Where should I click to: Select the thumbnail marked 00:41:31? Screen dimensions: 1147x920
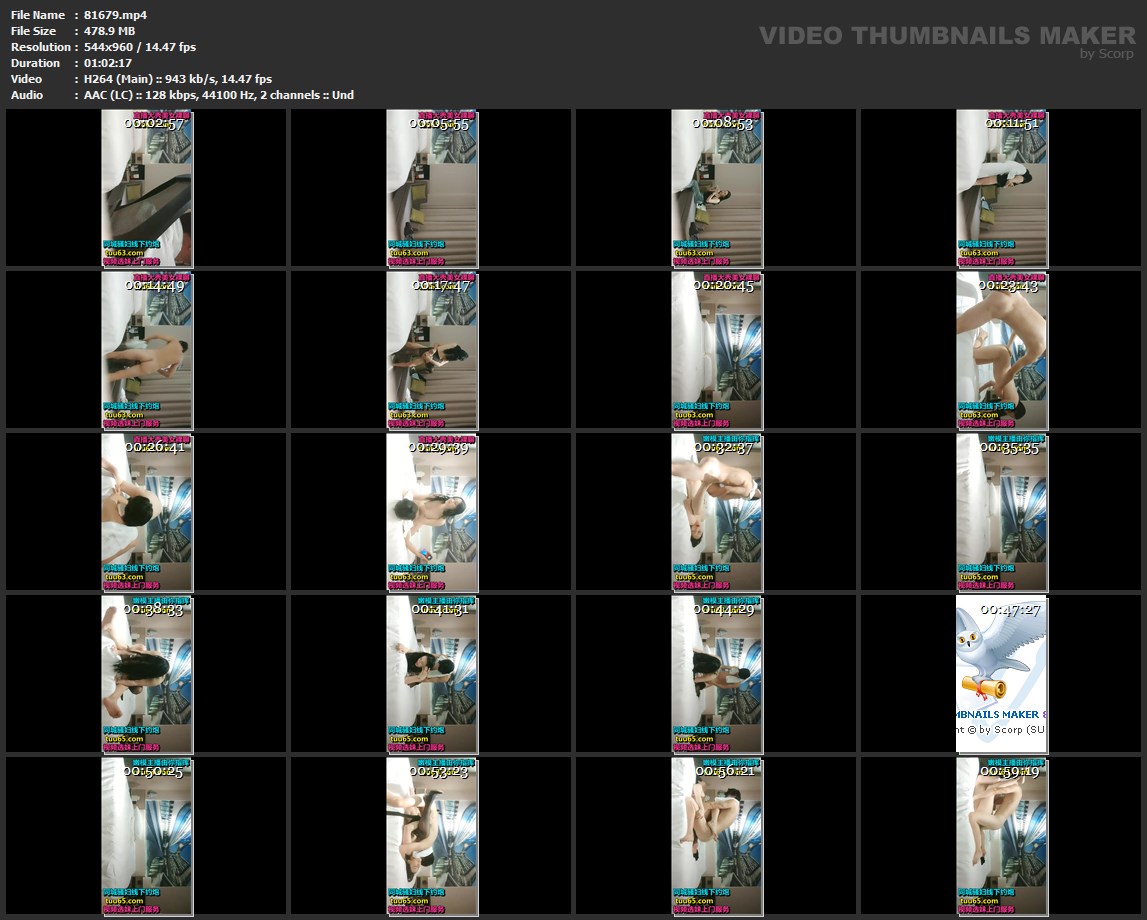431,674
